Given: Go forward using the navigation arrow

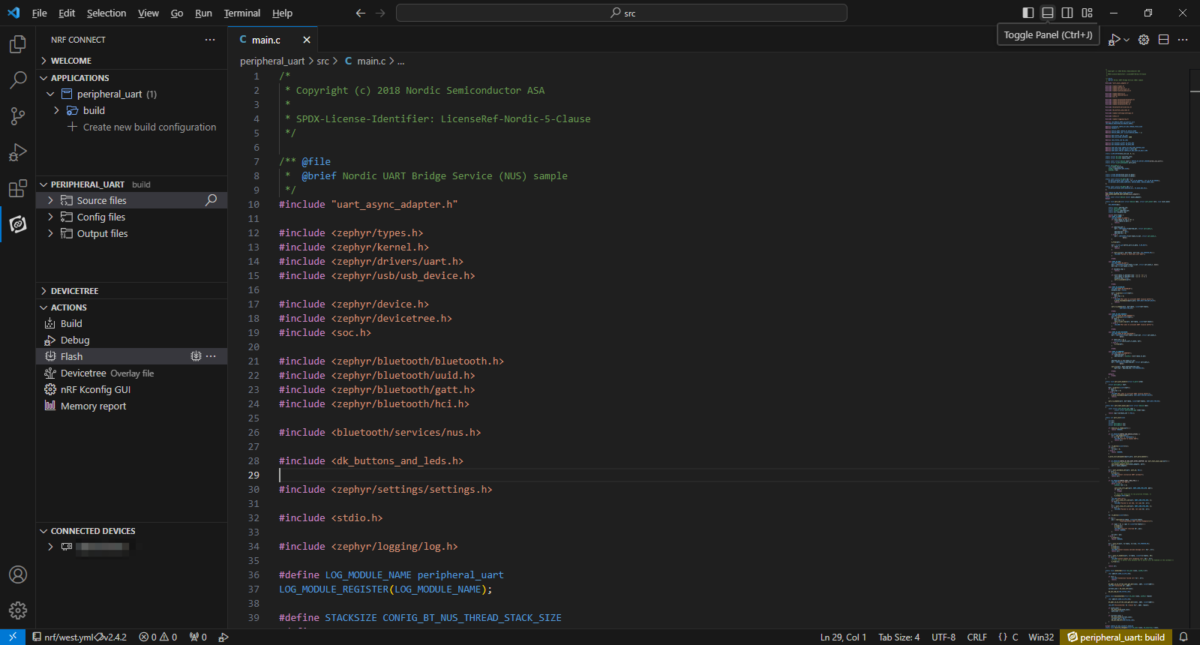Looking at the screenshot, I should [x=382, y=13].
